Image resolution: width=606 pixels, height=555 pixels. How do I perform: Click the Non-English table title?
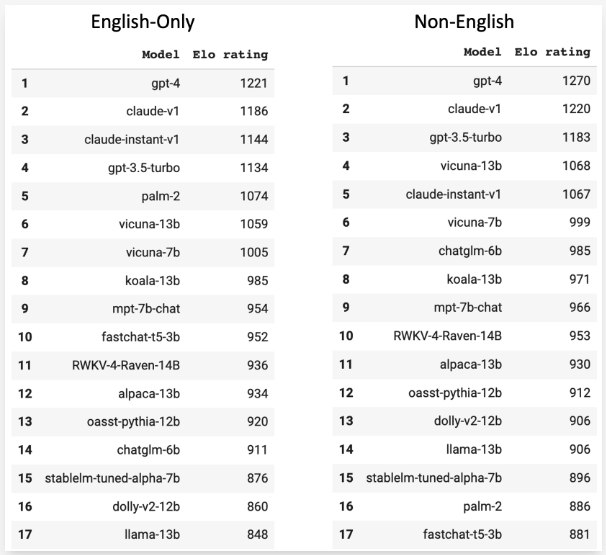(x=464, y=22)
